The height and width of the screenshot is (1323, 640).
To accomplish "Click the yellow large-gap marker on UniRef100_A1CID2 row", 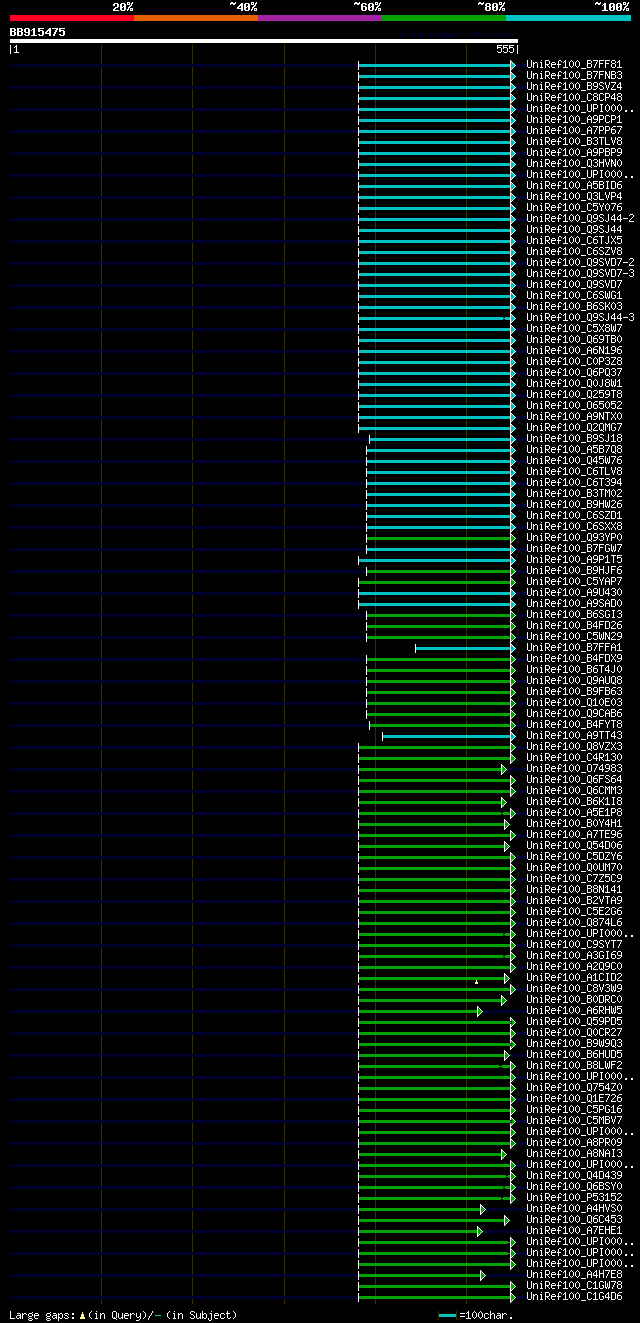I will pos(476,982).
